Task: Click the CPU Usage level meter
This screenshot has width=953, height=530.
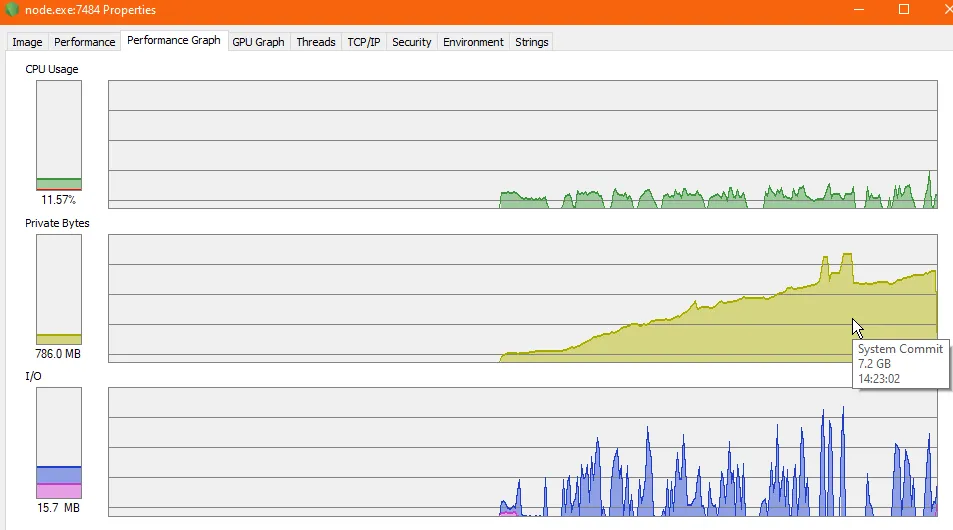Action: point(59,136)
